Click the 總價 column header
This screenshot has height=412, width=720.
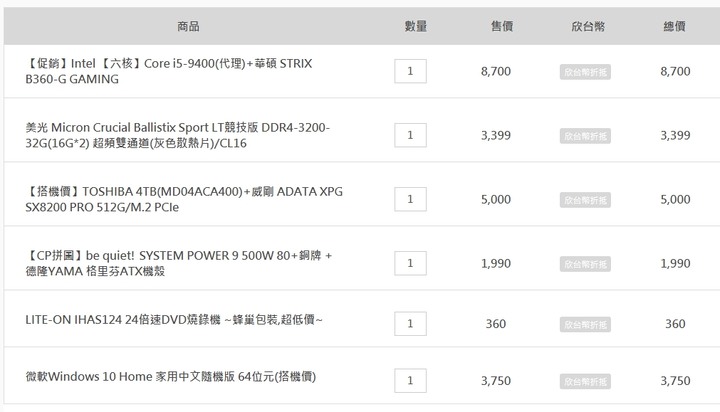675,26
